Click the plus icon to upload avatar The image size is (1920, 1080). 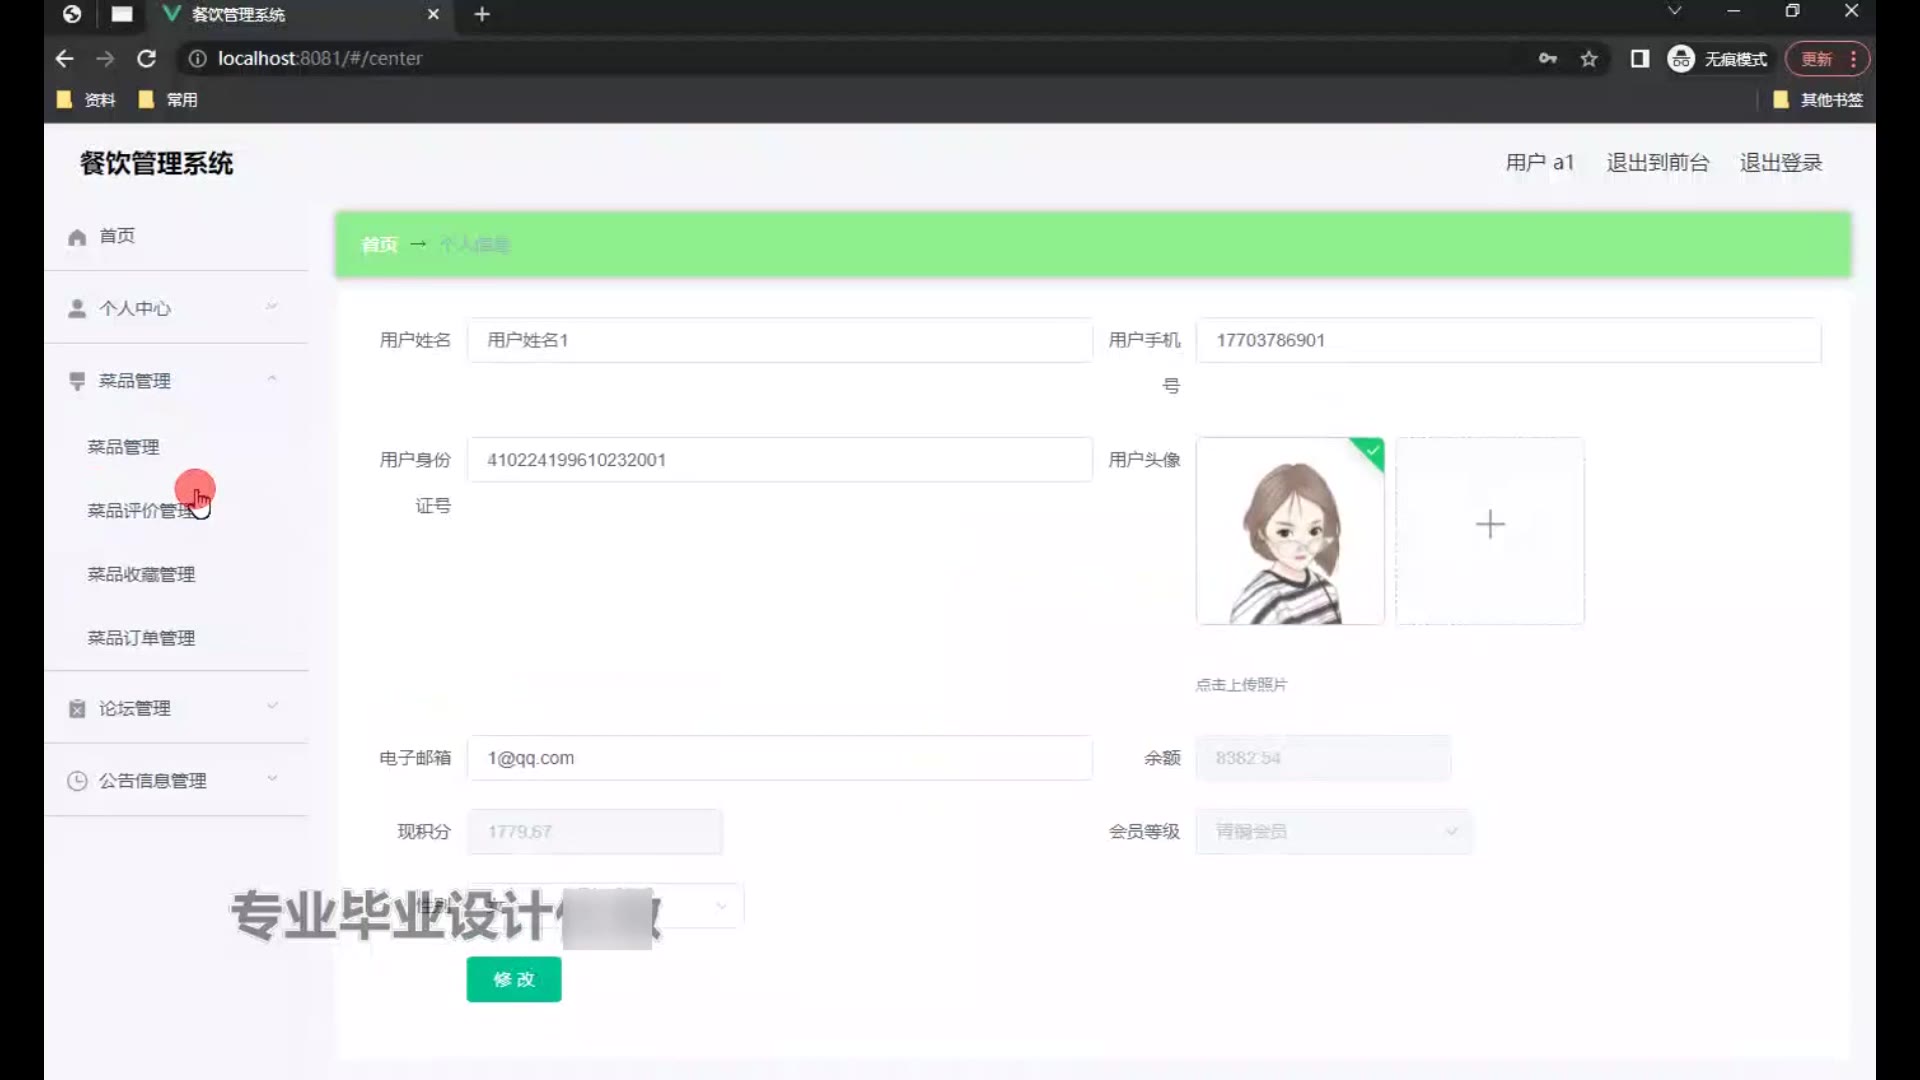click(x=1489, y=525)
